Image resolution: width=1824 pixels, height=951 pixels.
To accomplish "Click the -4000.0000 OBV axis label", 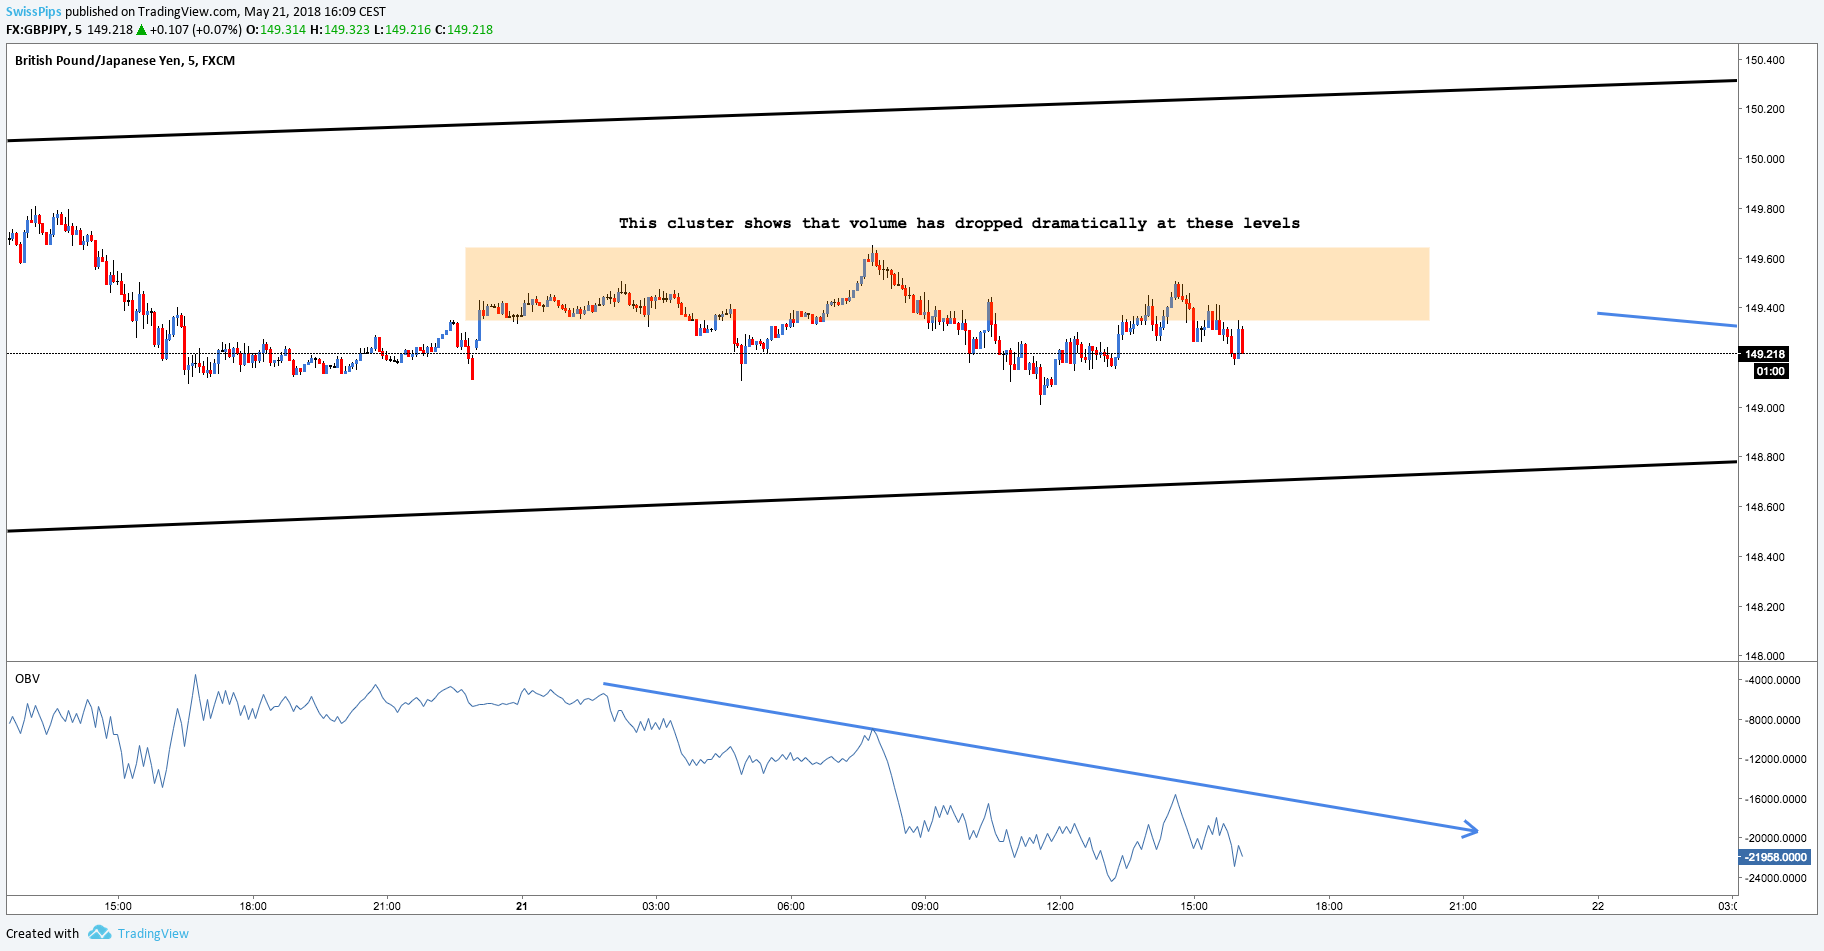I will pos(1773,680).
